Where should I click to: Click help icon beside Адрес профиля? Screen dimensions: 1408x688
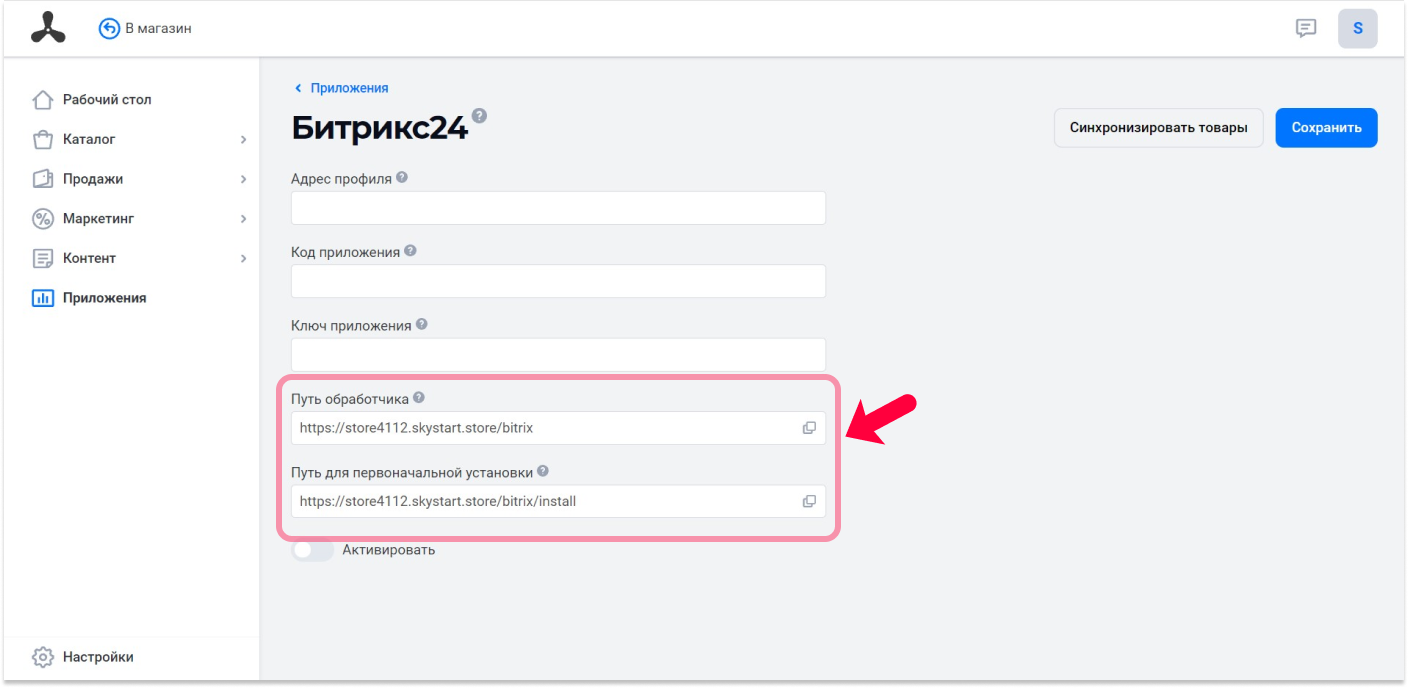pyautogui.click(x=402, y=177)
